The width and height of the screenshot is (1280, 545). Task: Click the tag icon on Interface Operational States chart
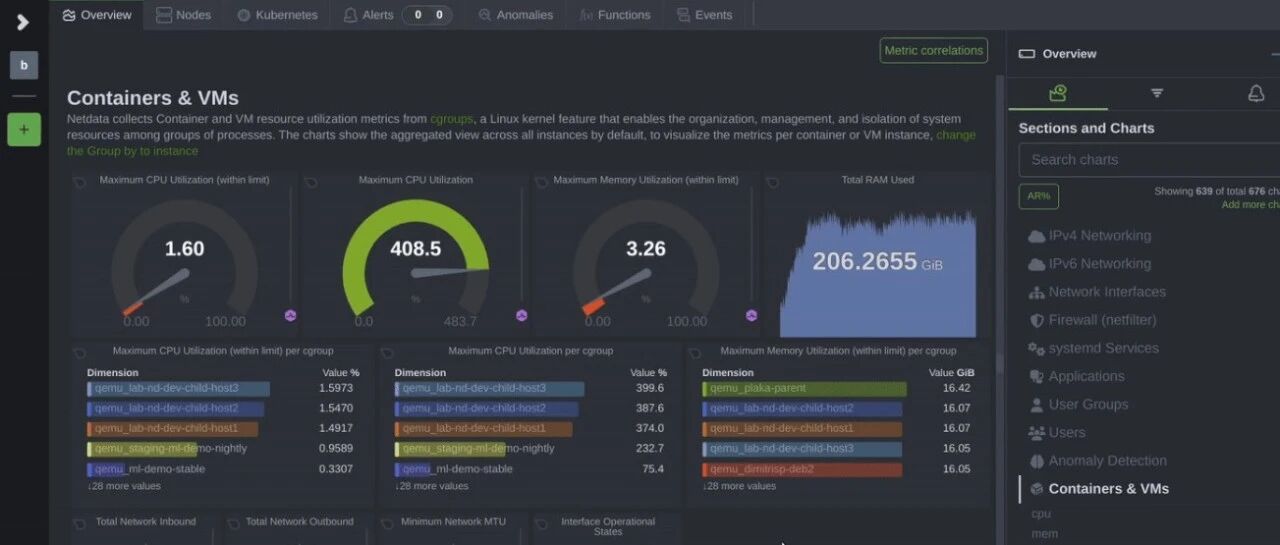coord(541,522)
